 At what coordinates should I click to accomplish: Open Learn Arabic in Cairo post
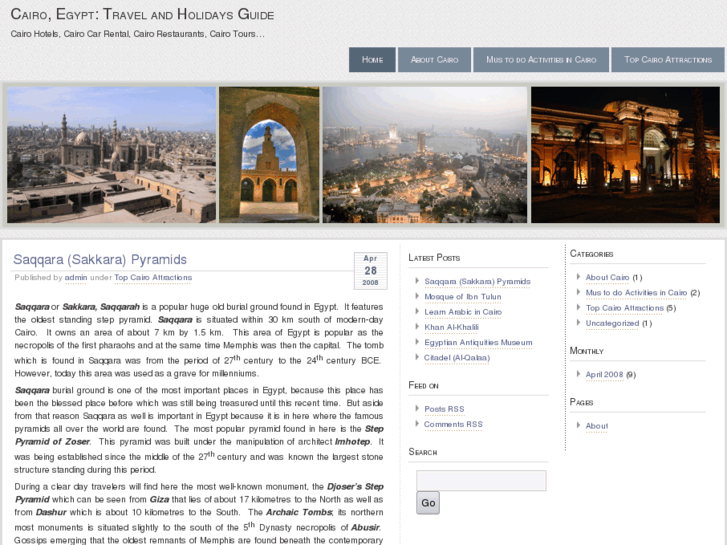[x=463, y=312]
